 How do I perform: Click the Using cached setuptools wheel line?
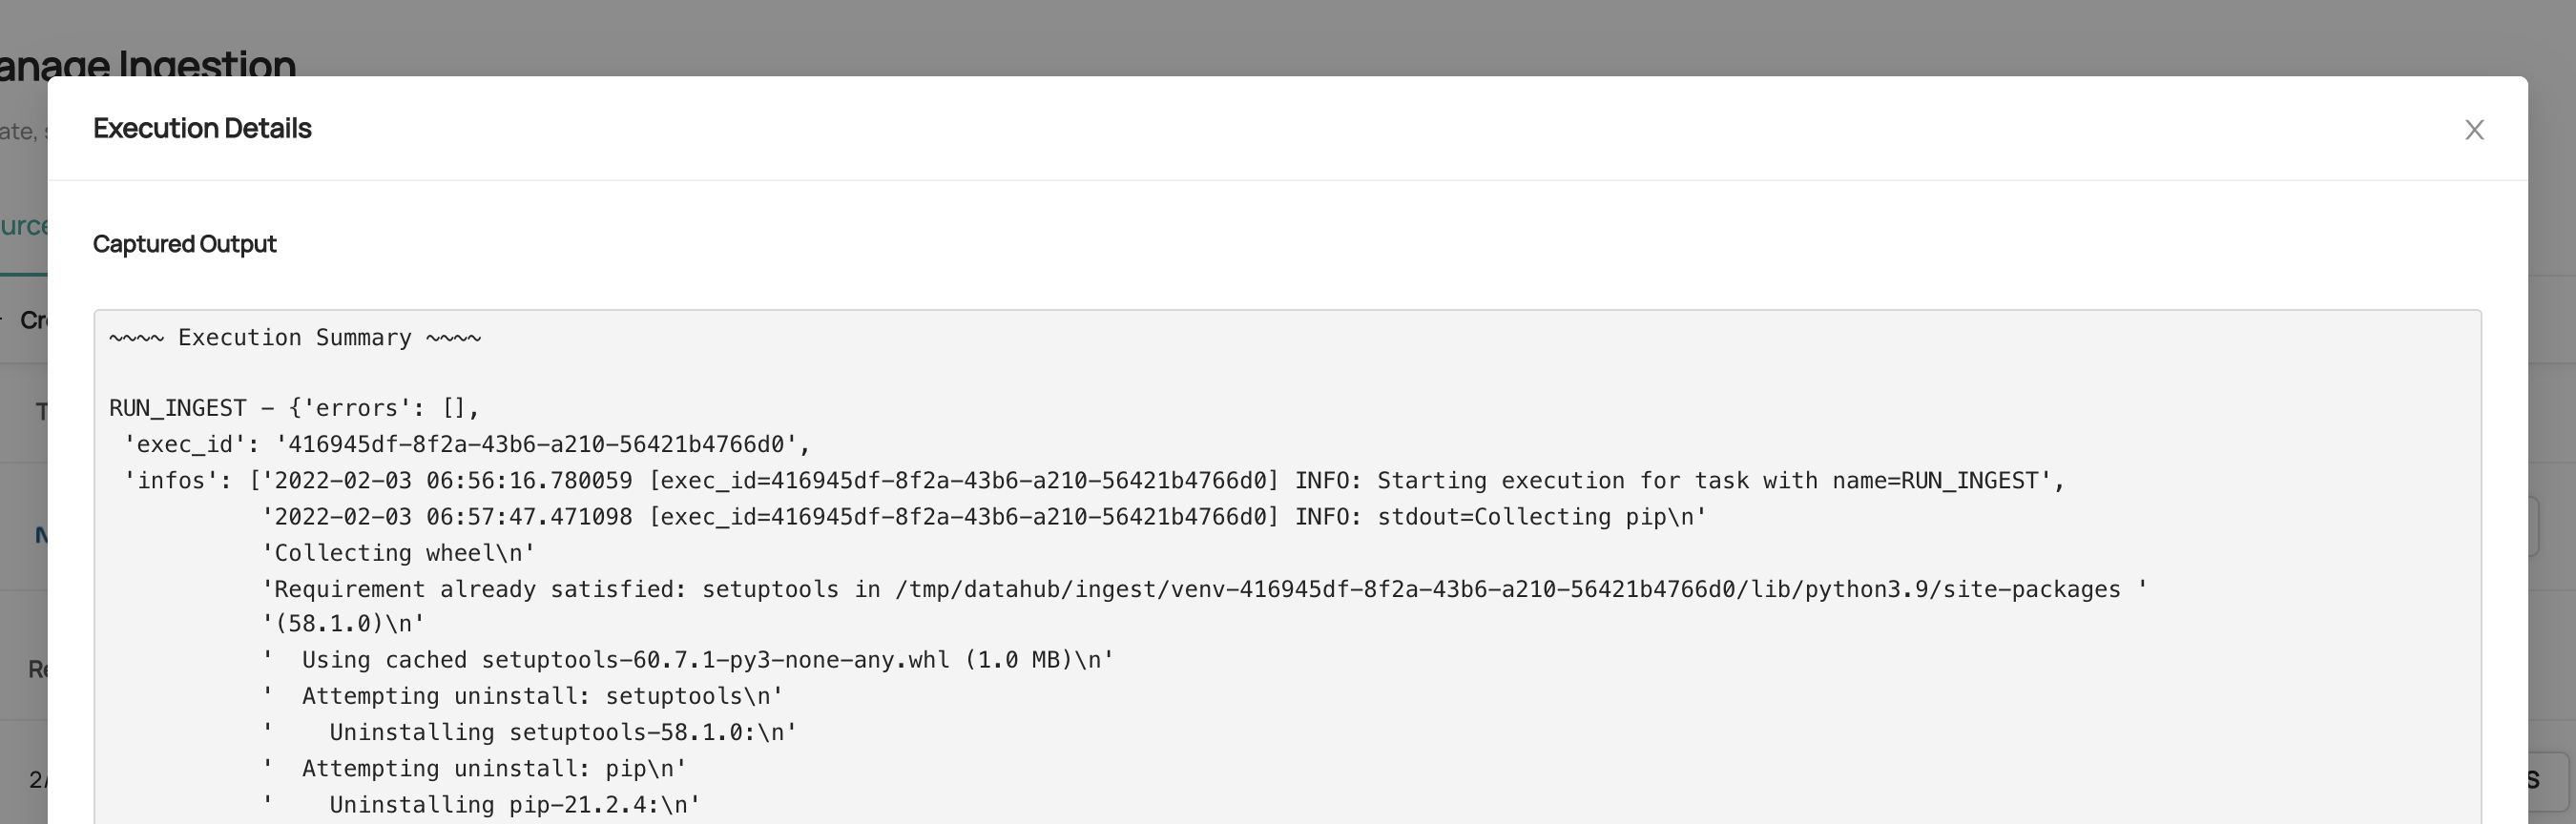click(x=688, y=660)
